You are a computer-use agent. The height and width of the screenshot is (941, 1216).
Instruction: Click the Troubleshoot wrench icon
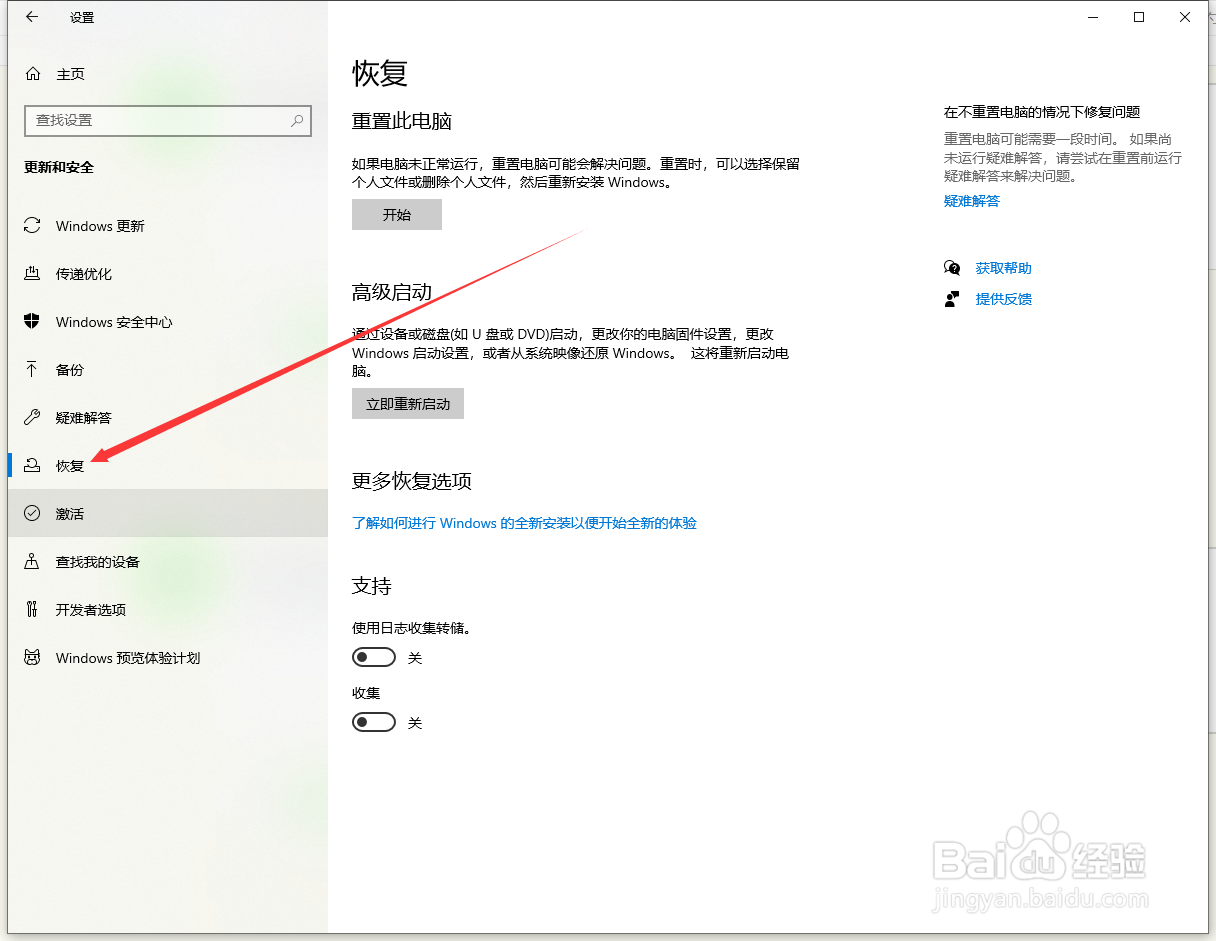(x=33, y=418)
